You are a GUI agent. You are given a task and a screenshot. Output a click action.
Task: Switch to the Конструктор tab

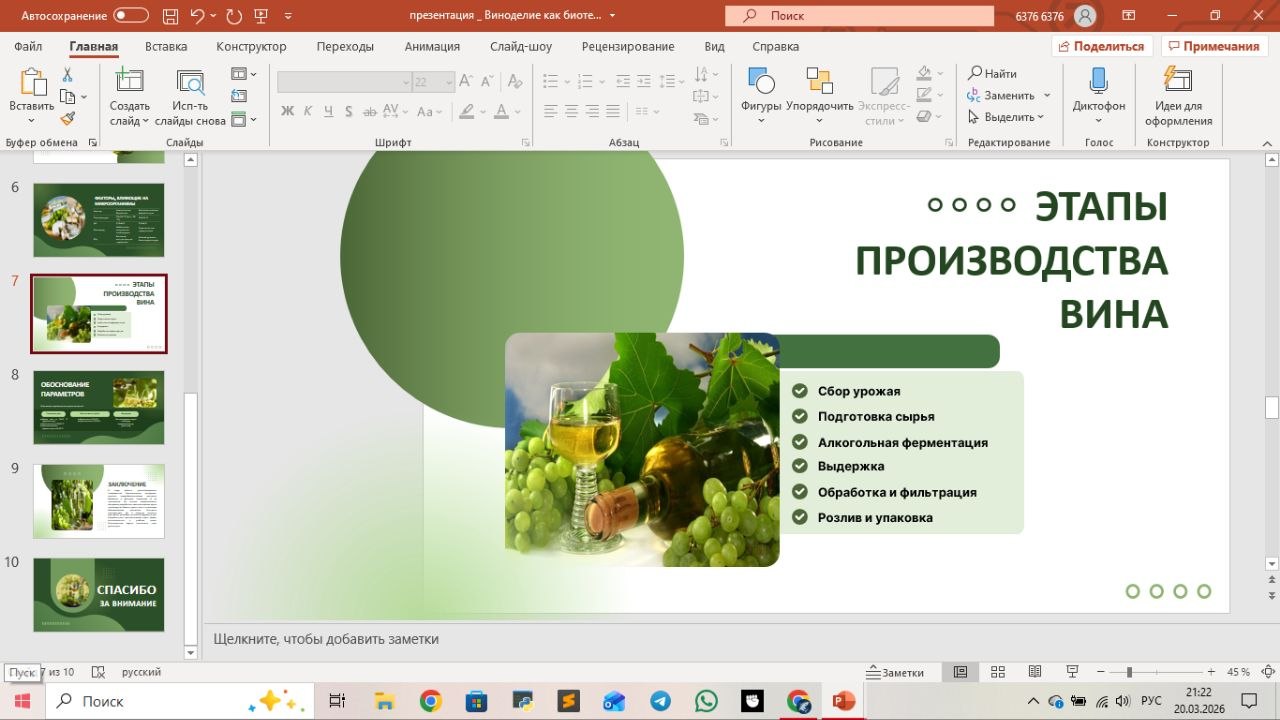click(251, 46)
